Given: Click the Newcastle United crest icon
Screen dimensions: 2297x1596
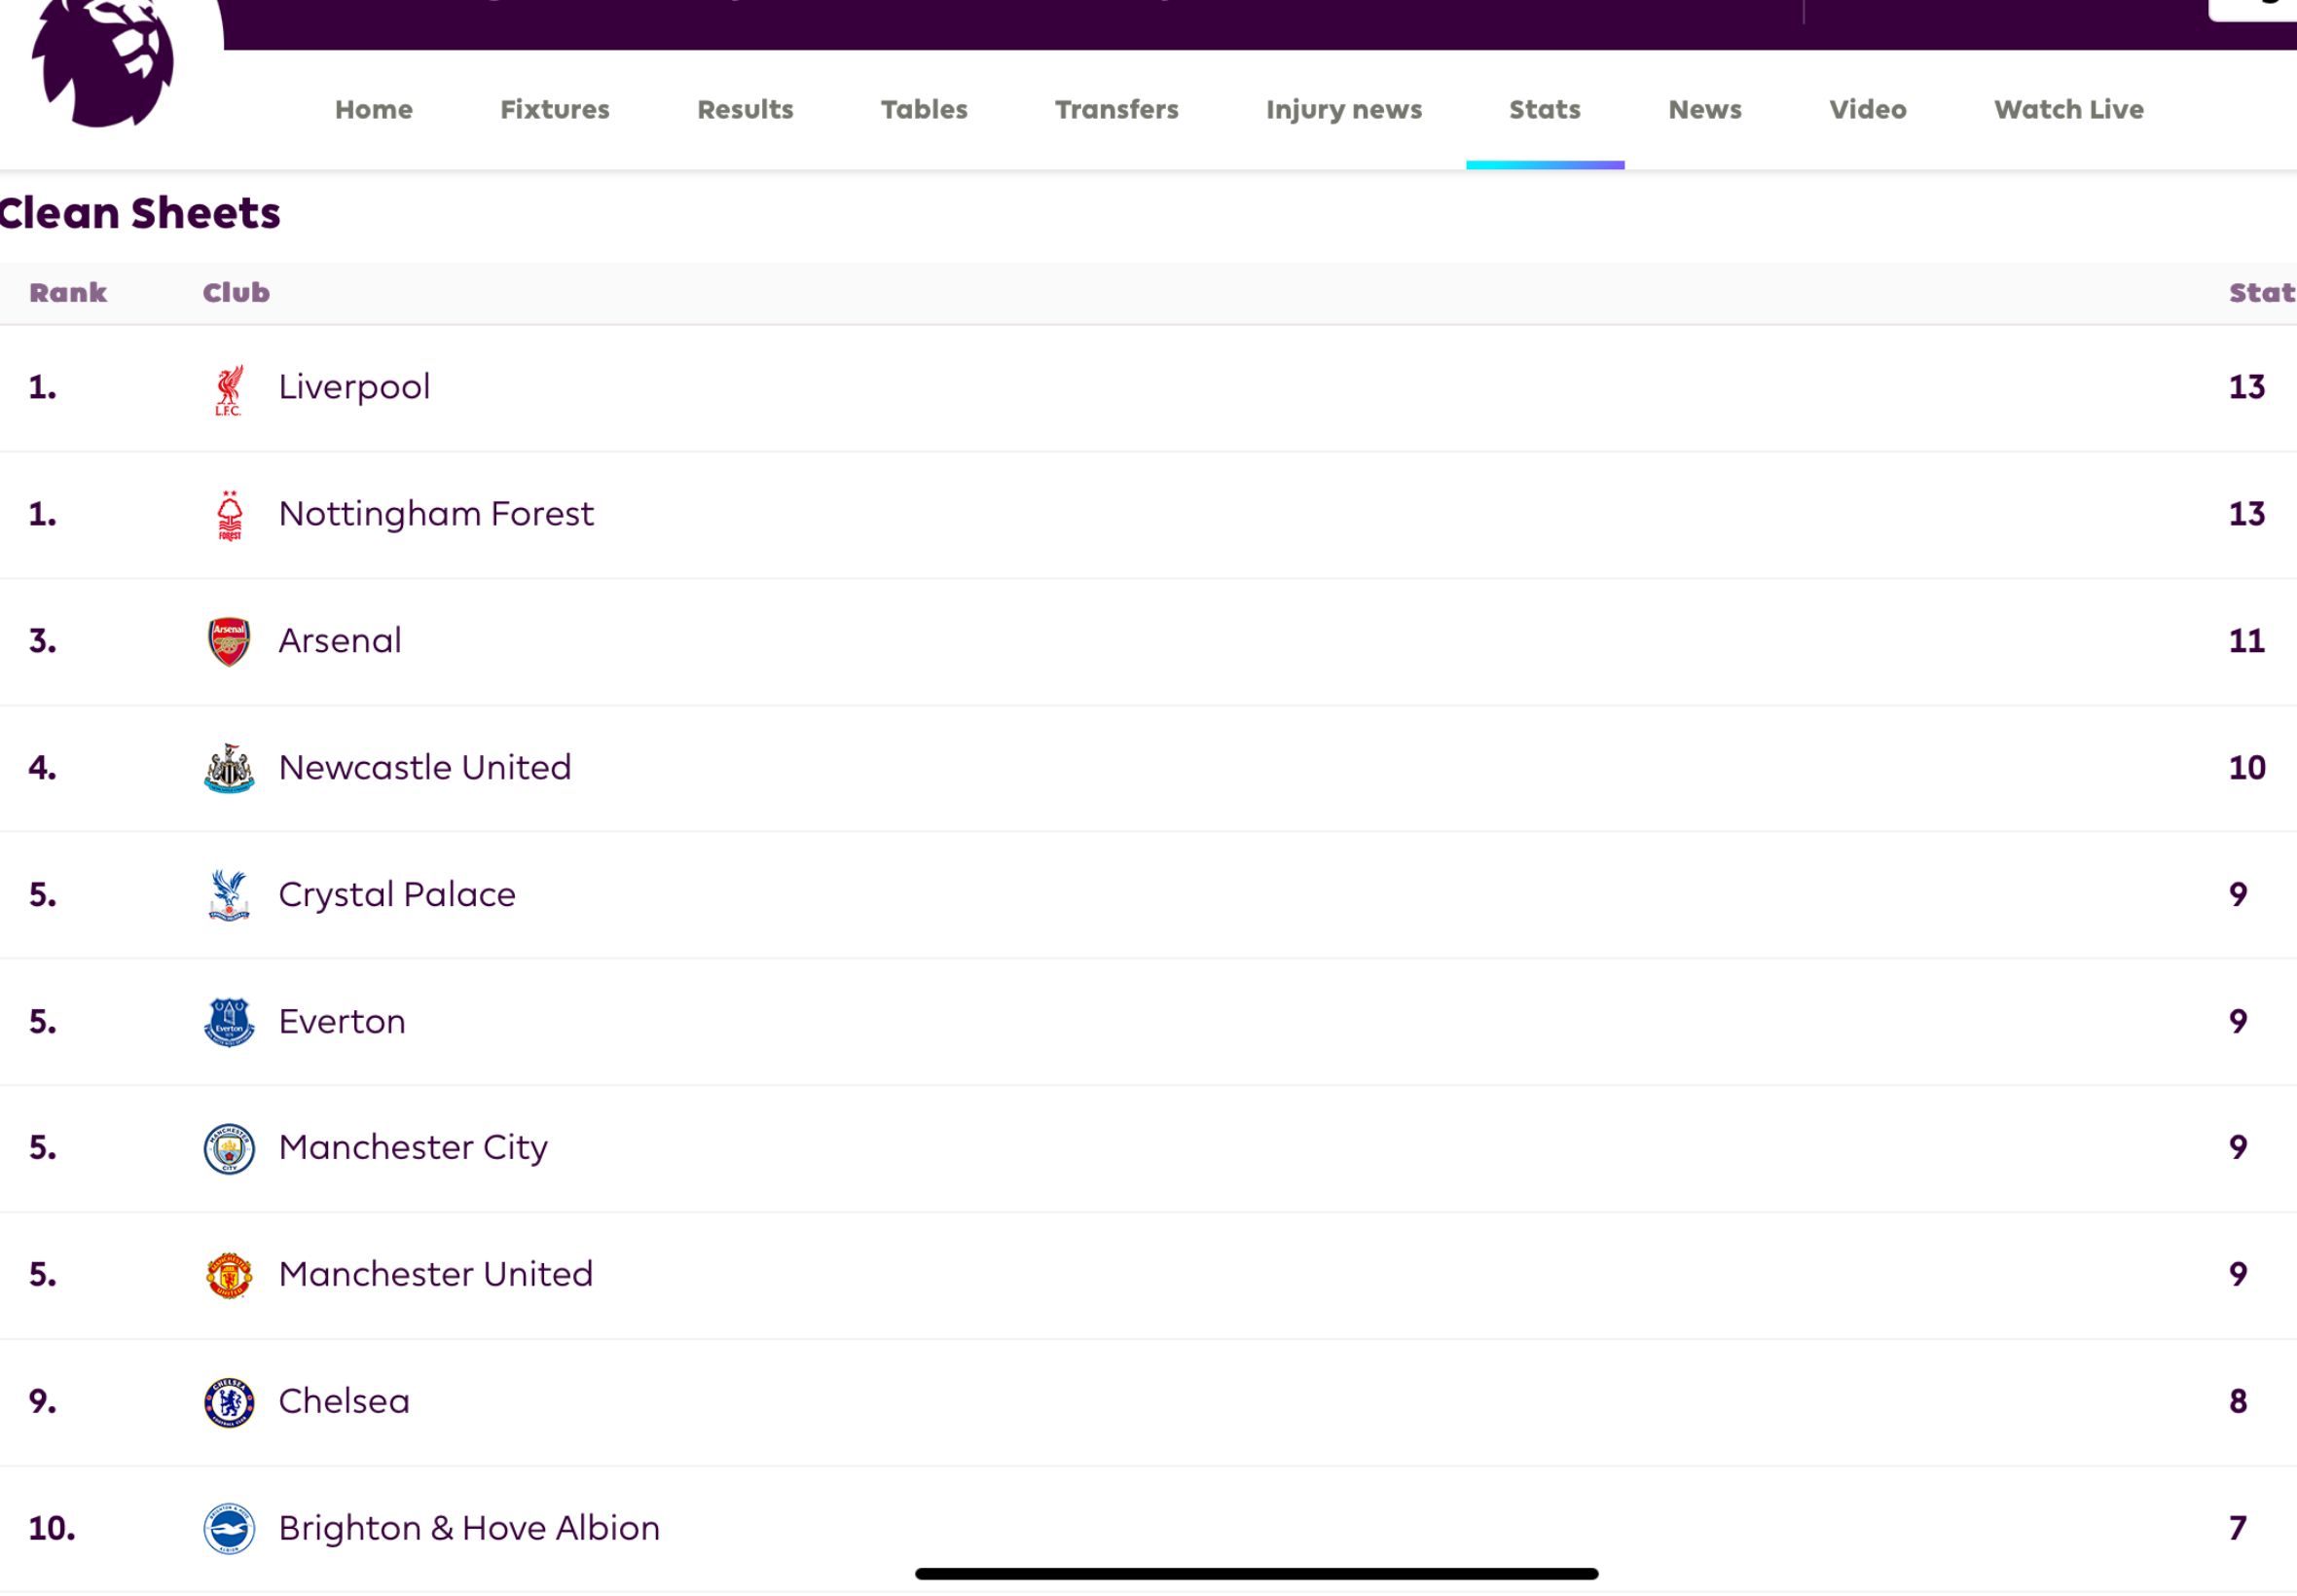Looking at the screenshot, I should click(x=229, y=768).
